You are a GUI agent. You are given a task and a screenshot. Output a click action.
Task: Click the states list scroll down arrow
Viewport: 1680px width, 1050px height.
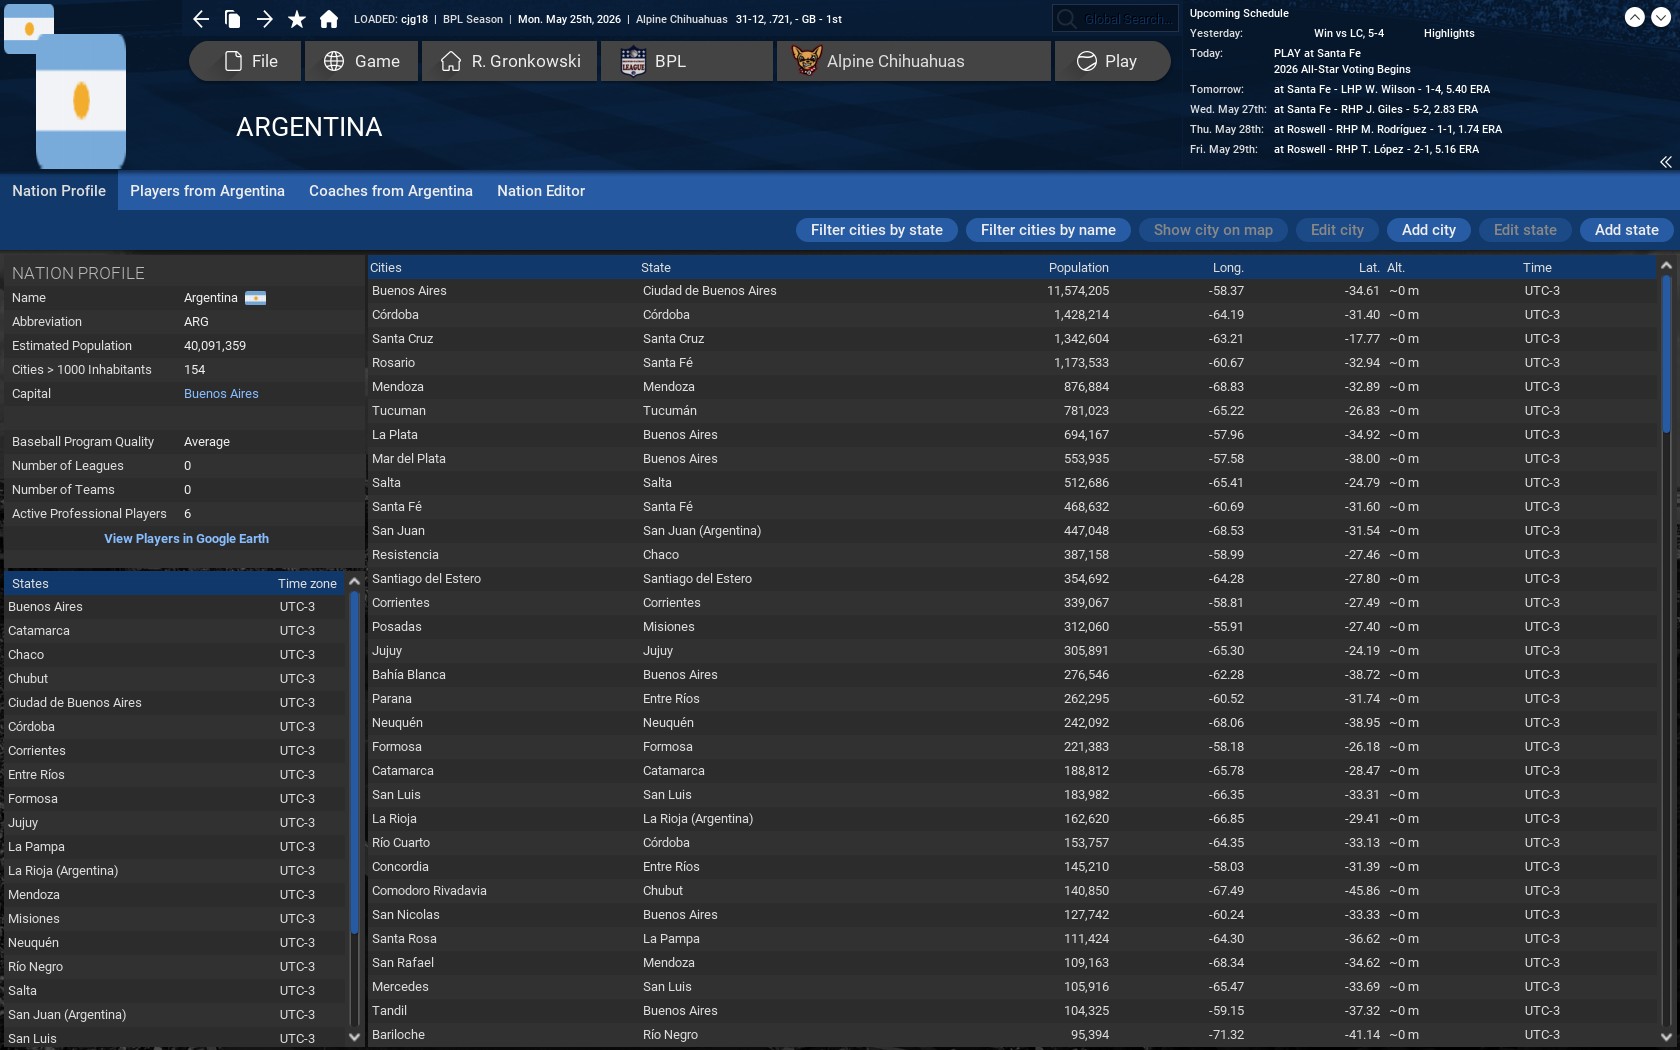[354, 1037]
